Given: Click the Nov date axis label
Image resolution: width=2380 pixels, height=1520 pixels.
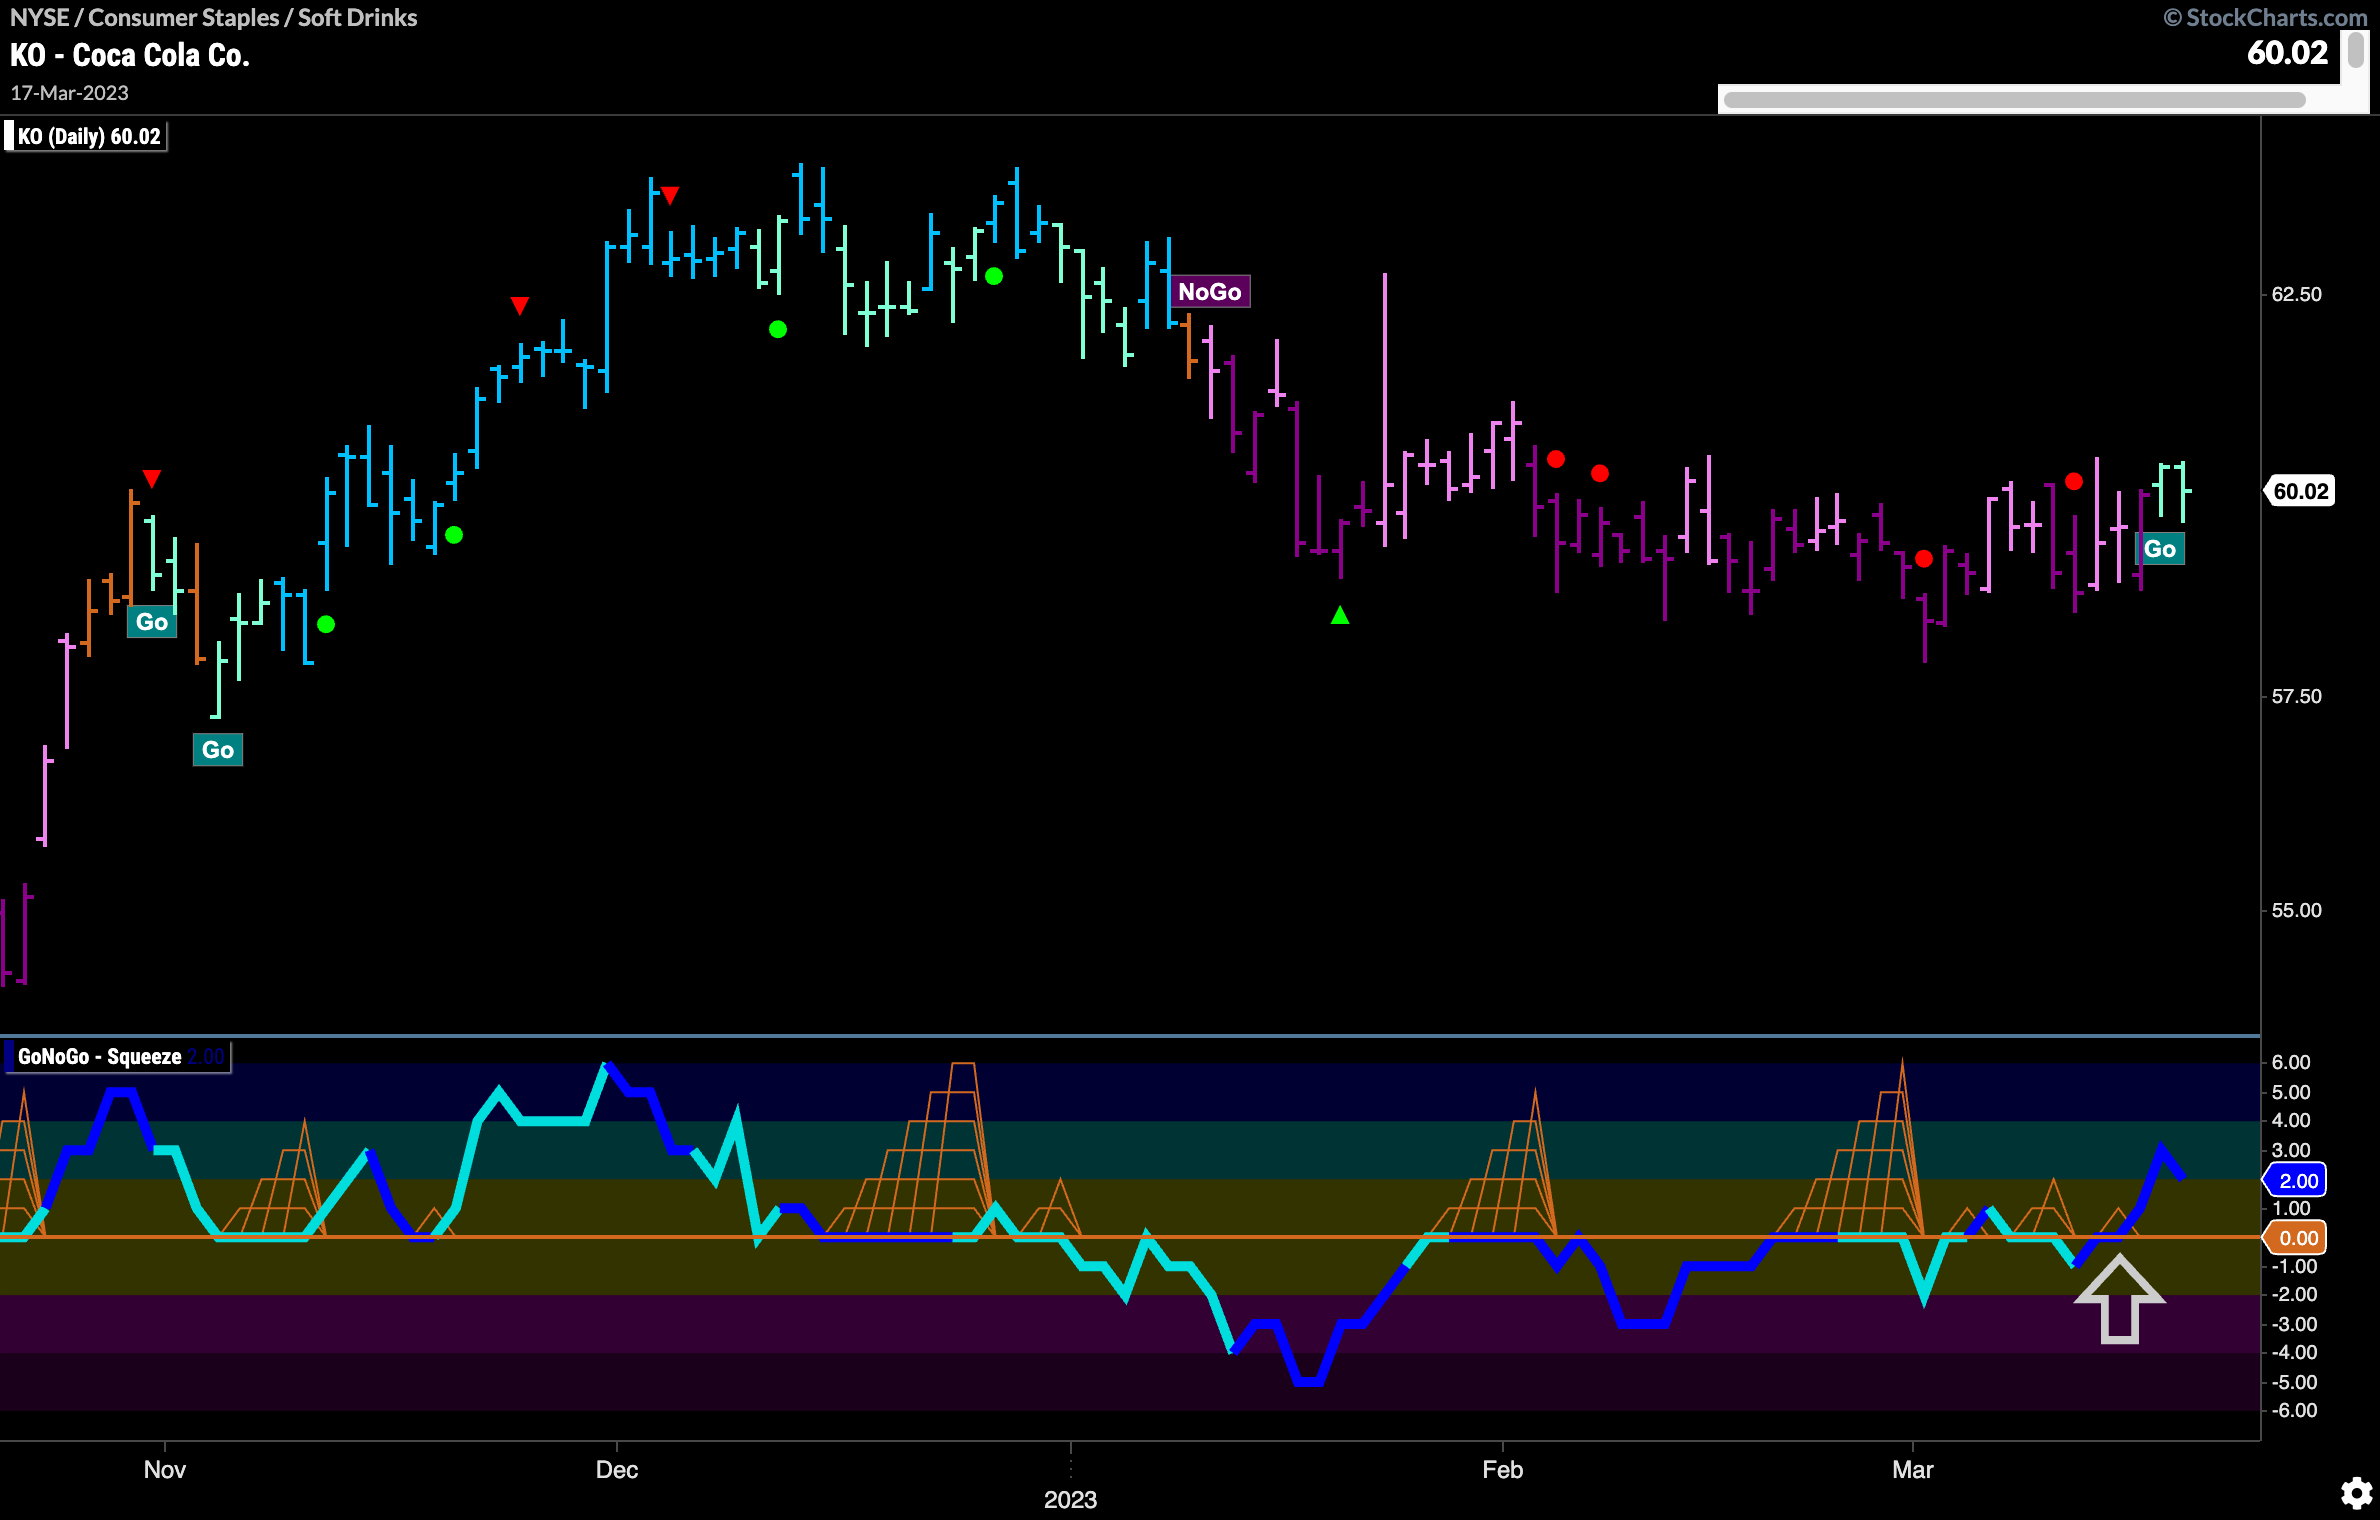Looking at the screenshot, I should click(164, 1469).
